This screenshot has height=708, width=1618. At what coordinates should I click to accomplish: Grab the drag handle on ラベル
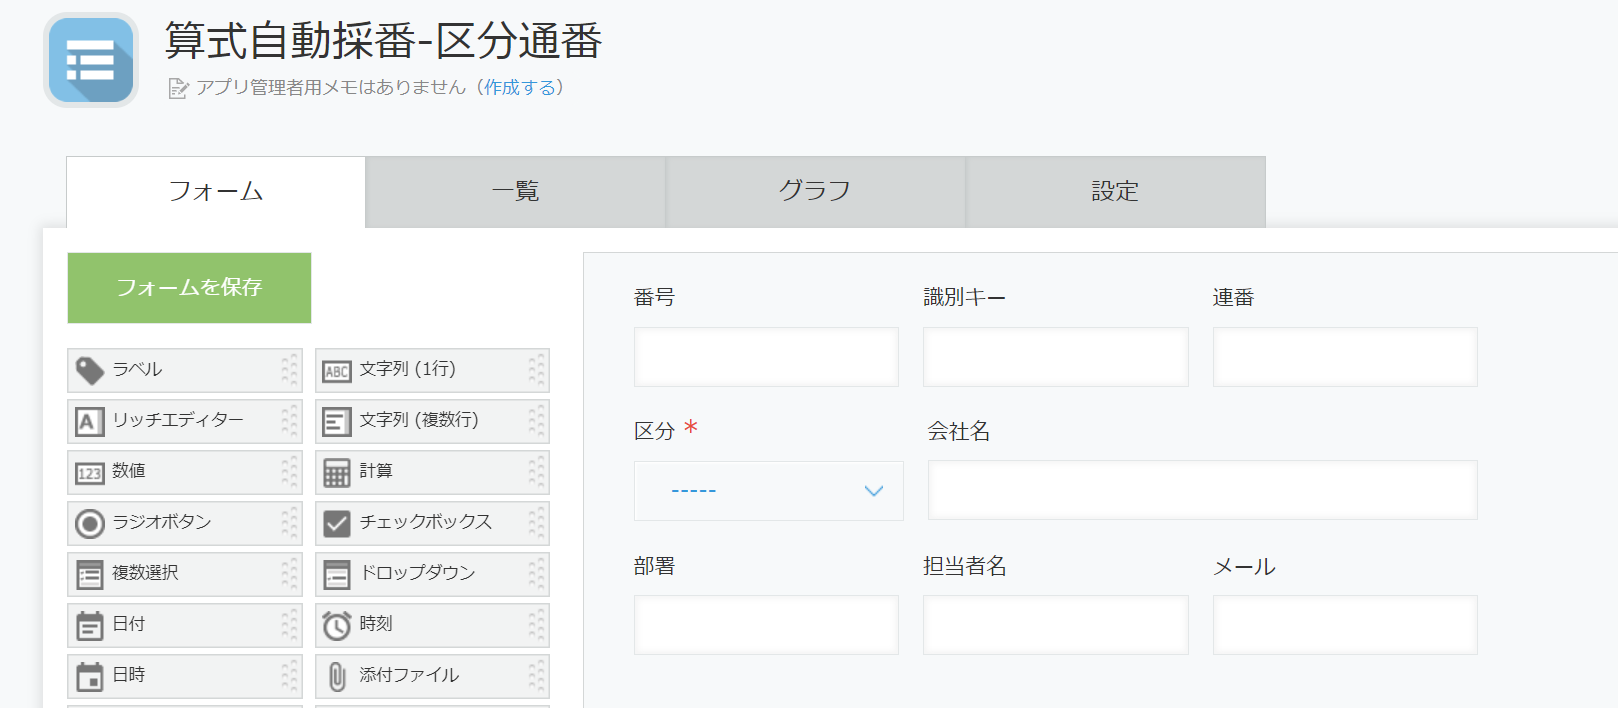[x=290, y=370]
